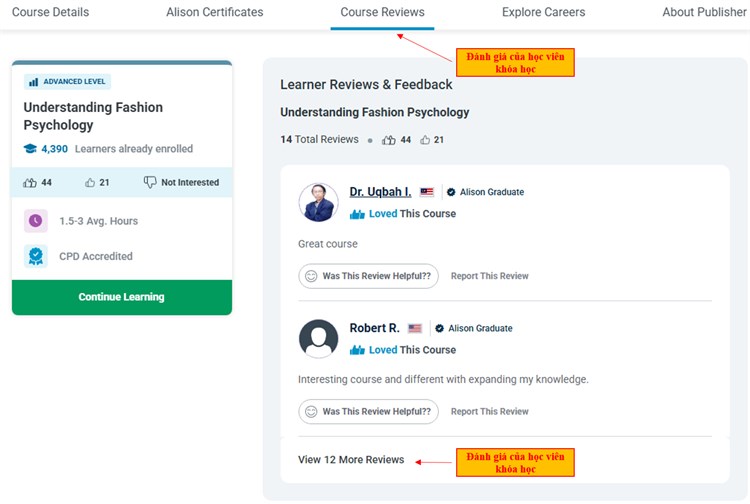Expand View 12 More Reviews
Viewport: 750px width, 504px height.
coord(351,460)
